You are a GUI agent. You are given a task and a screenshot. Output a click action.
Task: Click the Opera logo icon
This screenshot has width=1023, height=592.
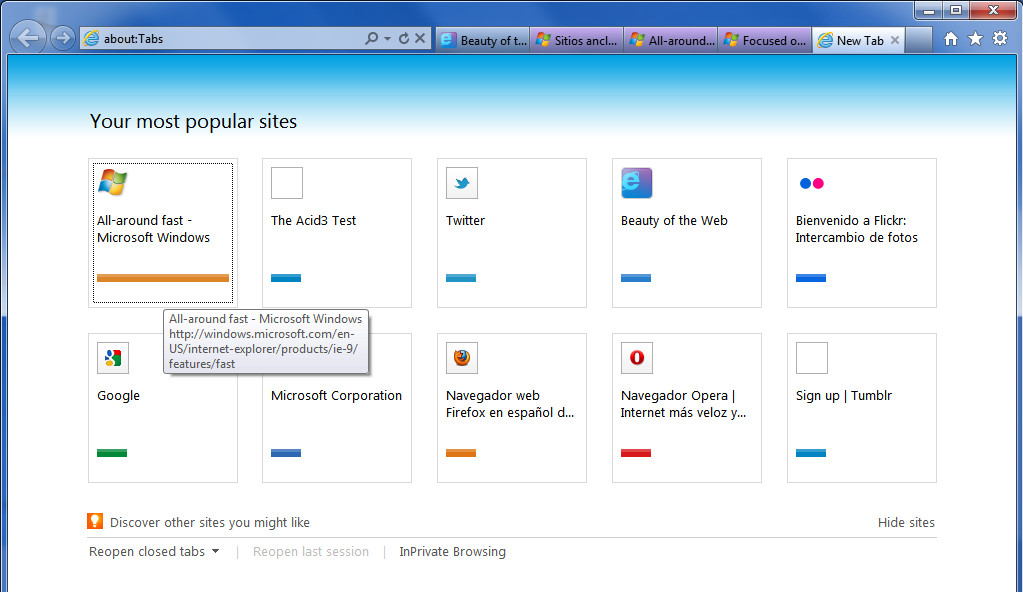637,358
